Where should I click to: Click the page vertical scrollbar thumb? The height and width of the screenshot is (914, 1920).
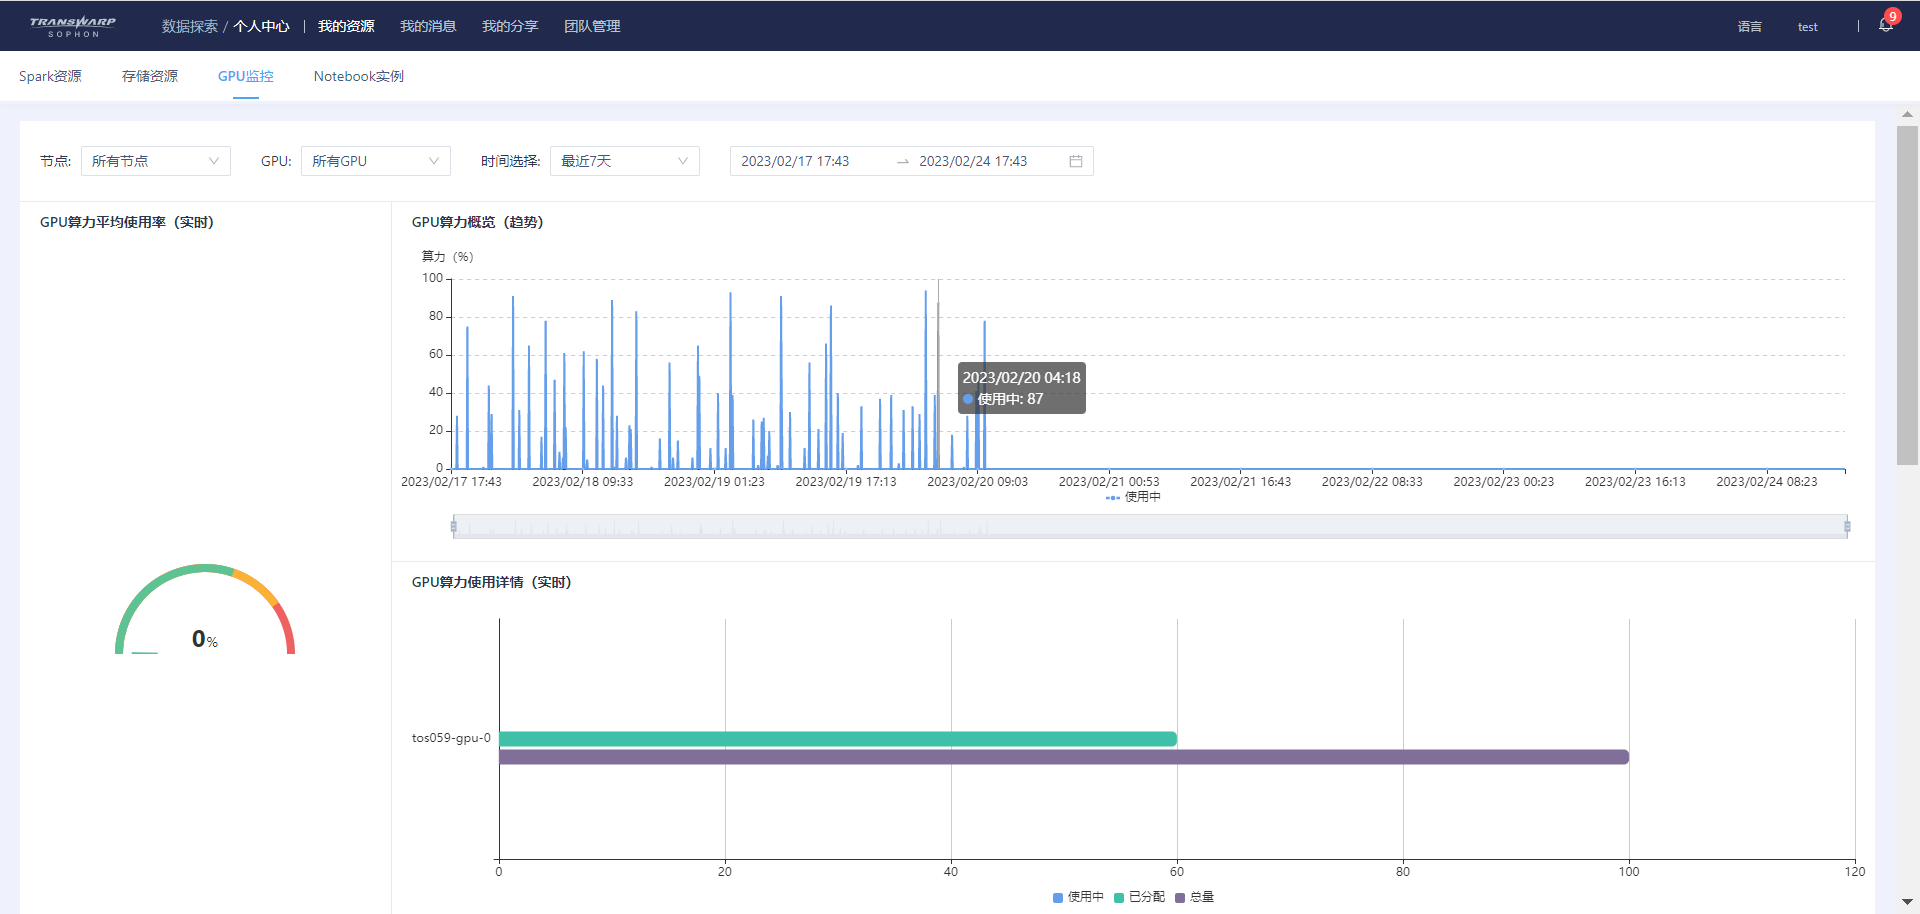pyautogui.click(x=1907, y=295)
